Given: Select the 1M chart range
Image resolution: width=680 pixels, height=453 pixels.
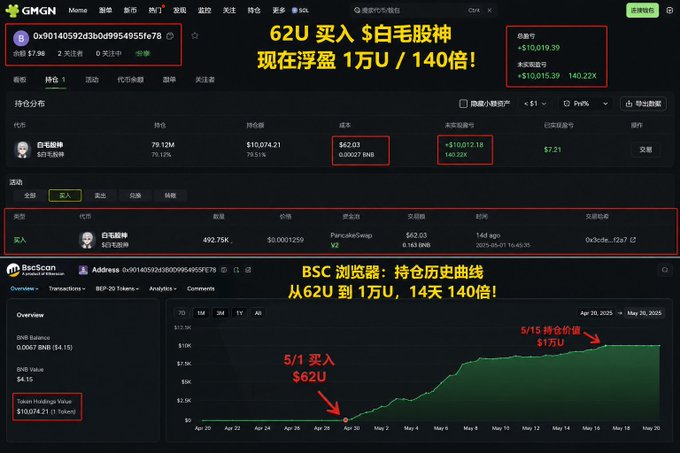Looking at the screenshot, I should (201, 313).
